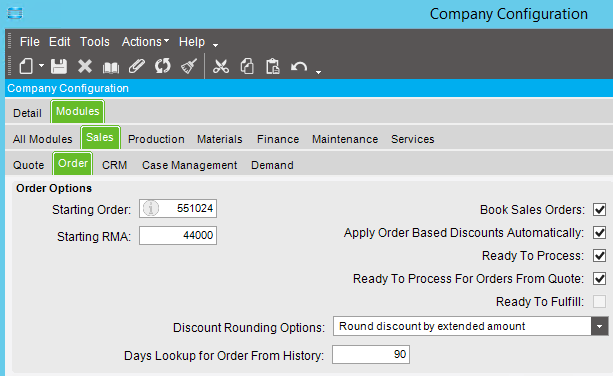Click the Undo arrow toolbar icon
Screen dimensions: 613x376
[299, 67]
